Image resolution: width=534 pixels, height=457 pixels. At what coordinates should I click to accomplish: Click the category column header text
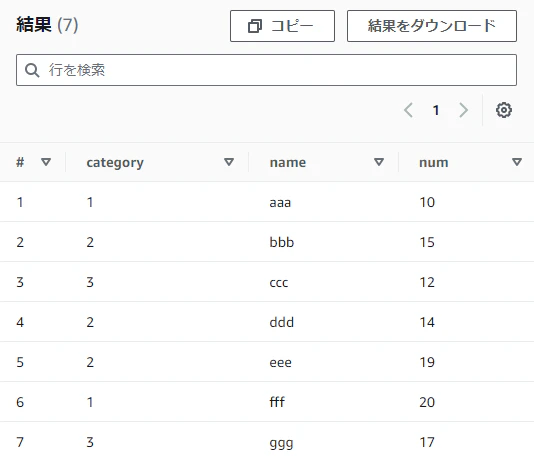pyautogui.click(x=115, y=163)
